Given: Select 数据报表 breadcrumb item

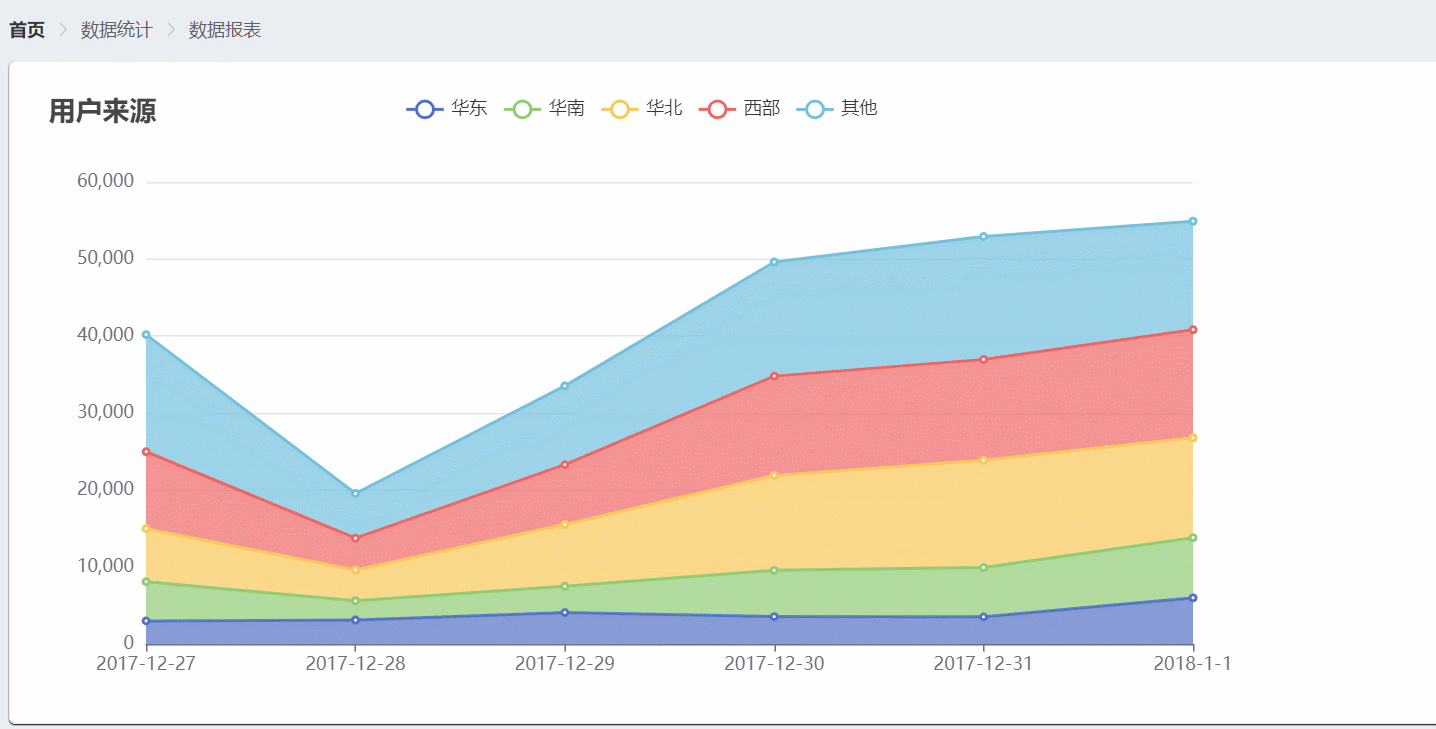Looking at the screenshot, I should tap(225, 30).
